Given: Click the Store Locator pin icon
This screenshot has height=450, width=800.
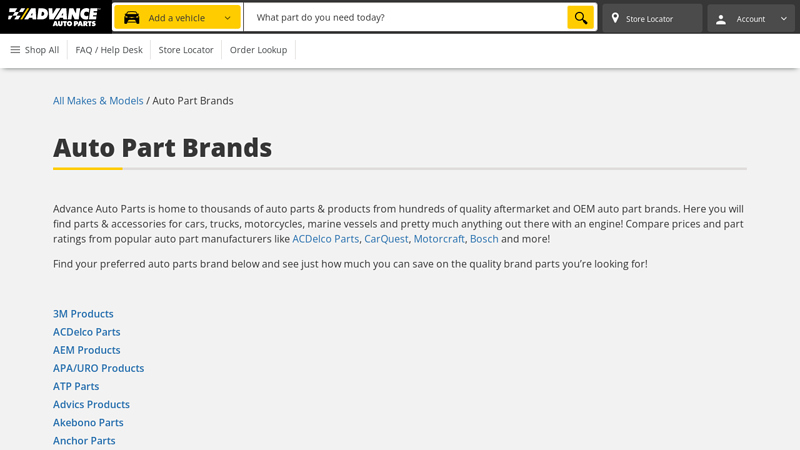Looking at the screenshot, I should tap(615, 18).
